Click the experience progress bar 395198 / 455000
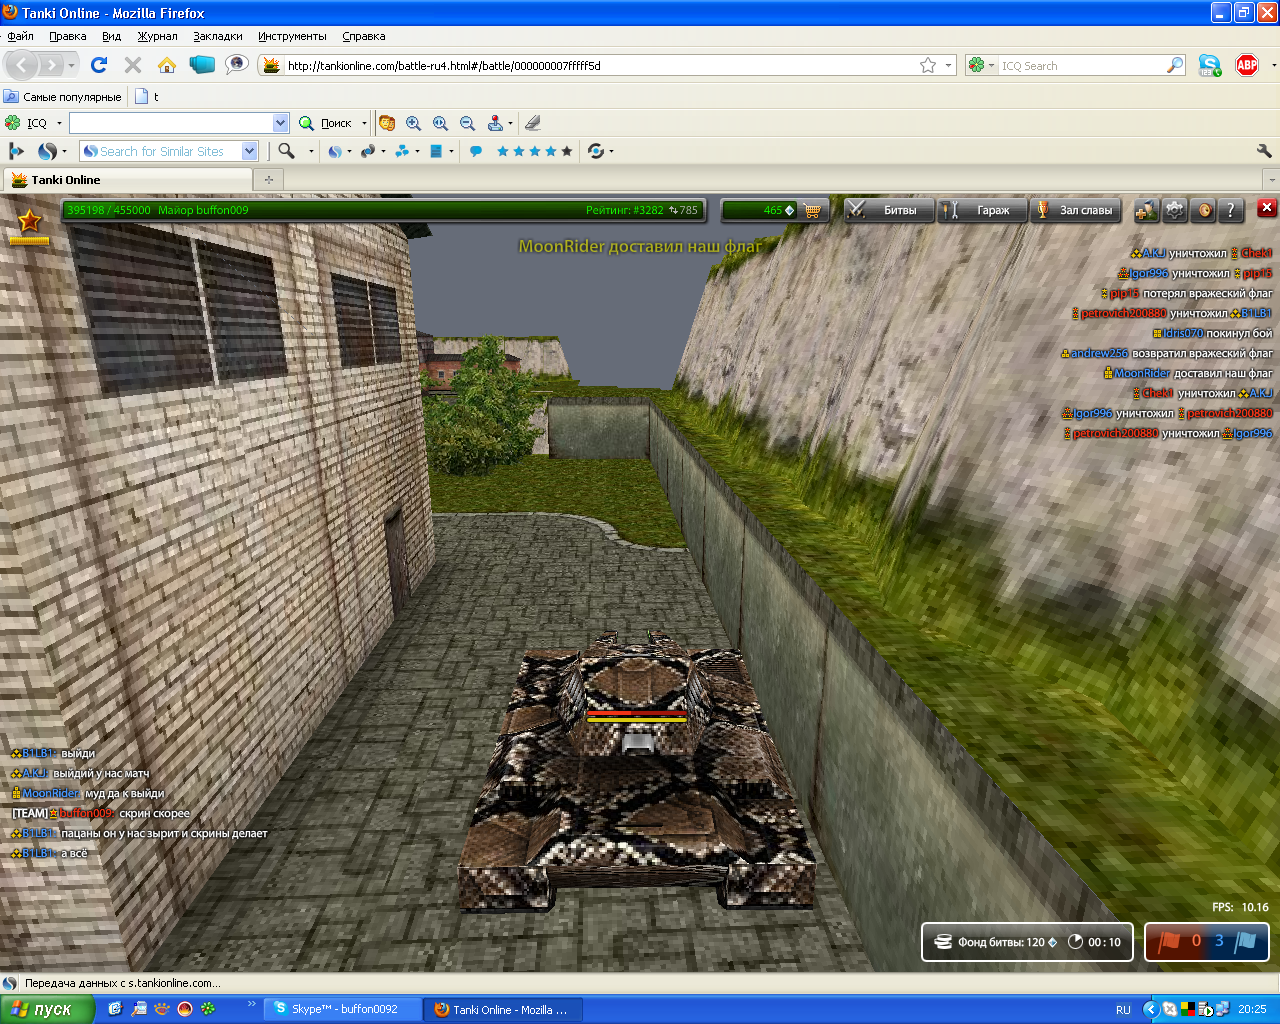The width and height of the screenshot is (1280, 1024). point(383,210)
